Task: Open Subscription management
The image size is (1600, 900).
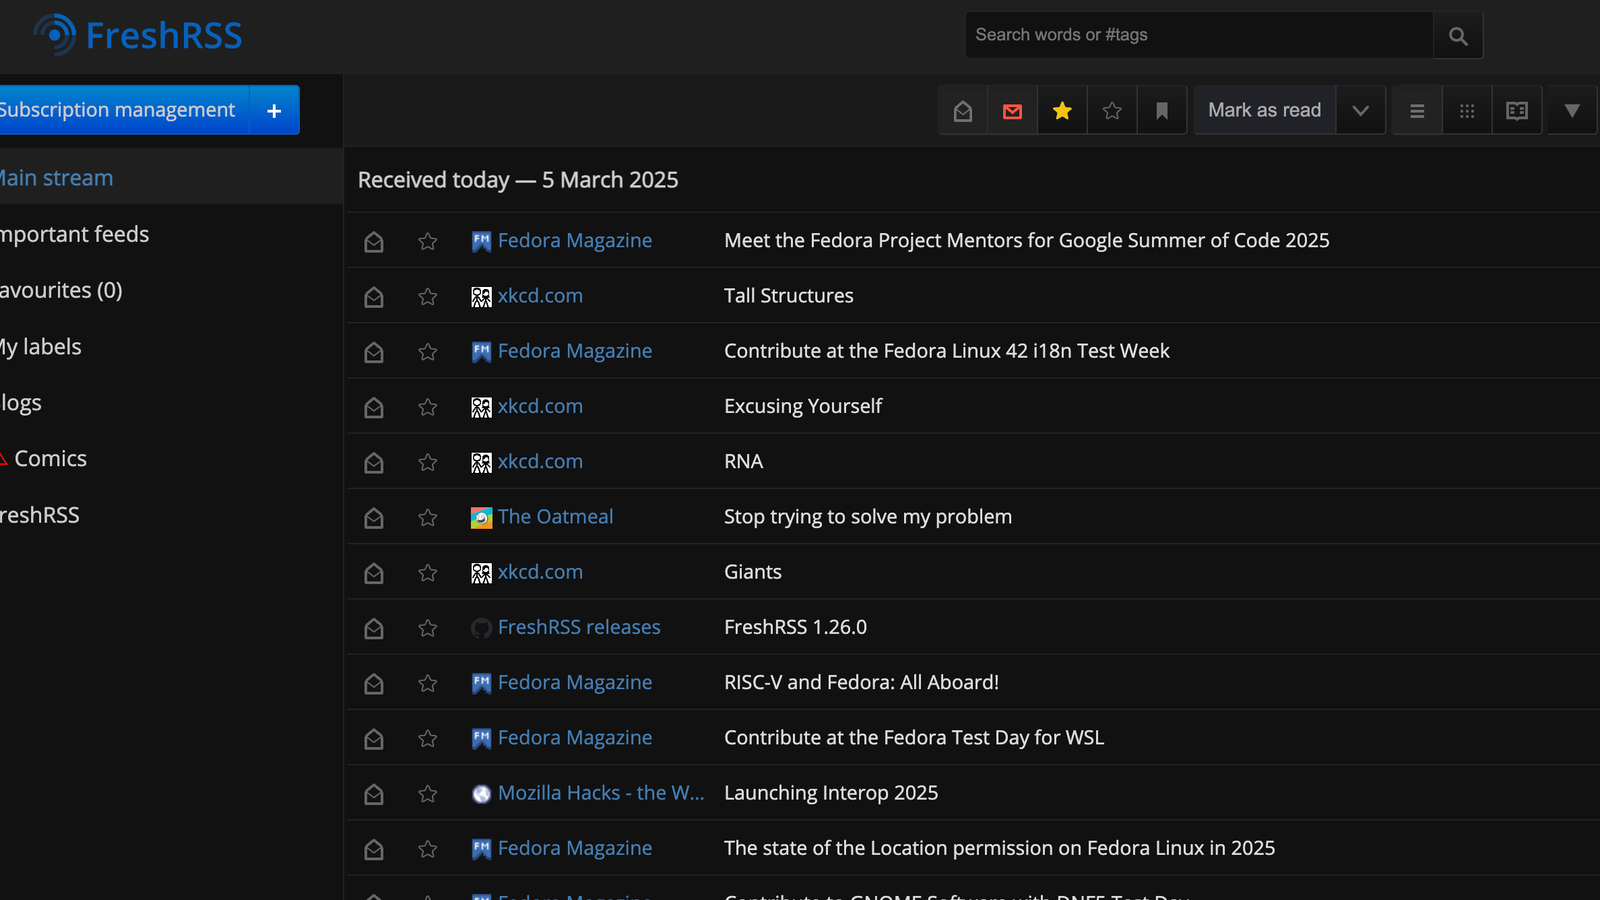Action: pos(124,110)
